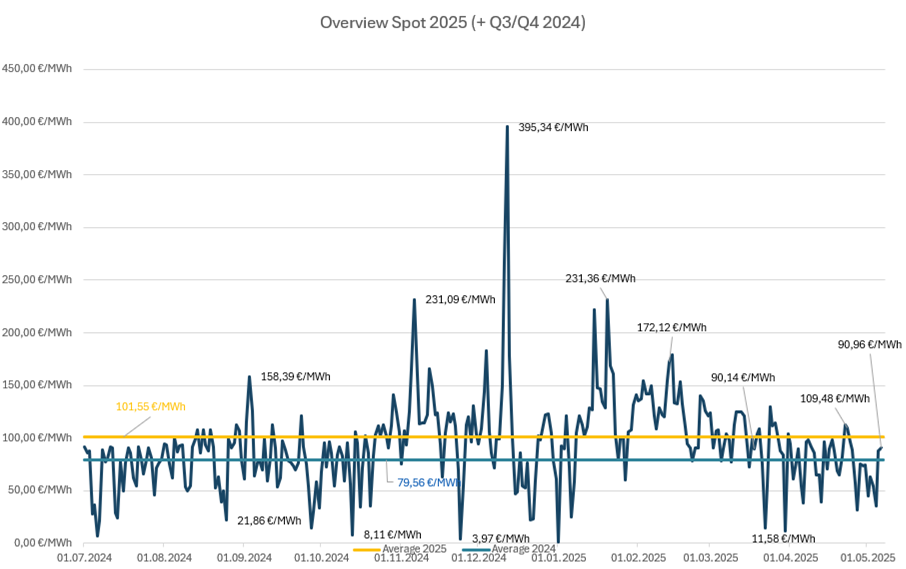The height and width of the screenshot is (569, 906).
Task: Click the 21,86 €/MWh low point label
Action: [x=269, y=520]
